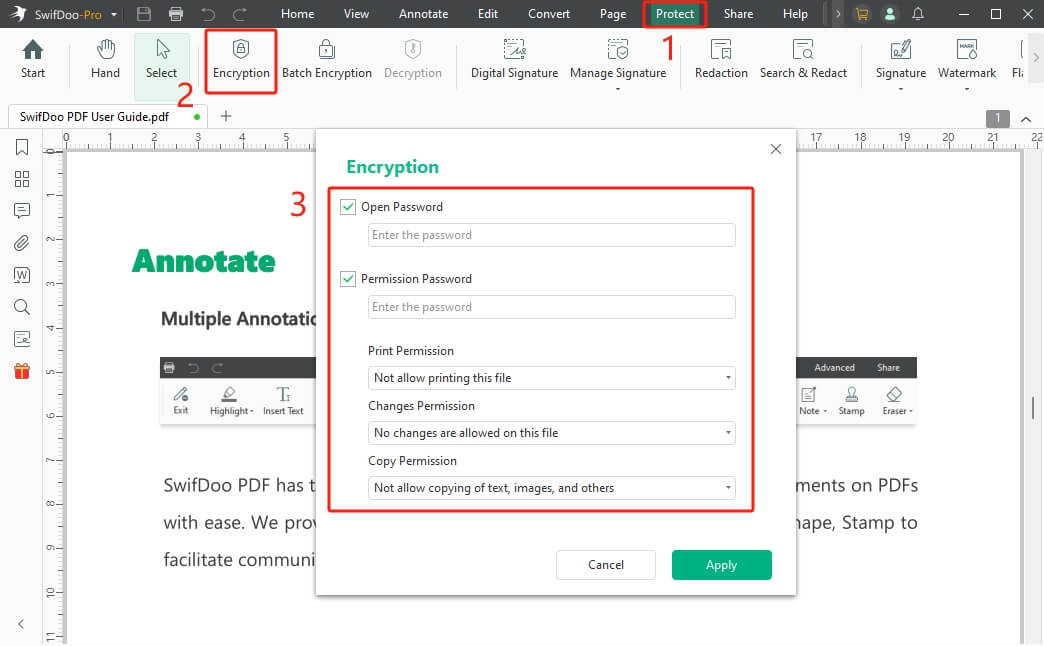The image size is (1044, 646).
Task: Close the Encryption dialog with X
Action: pyautogui.click(x=776, y=149)
